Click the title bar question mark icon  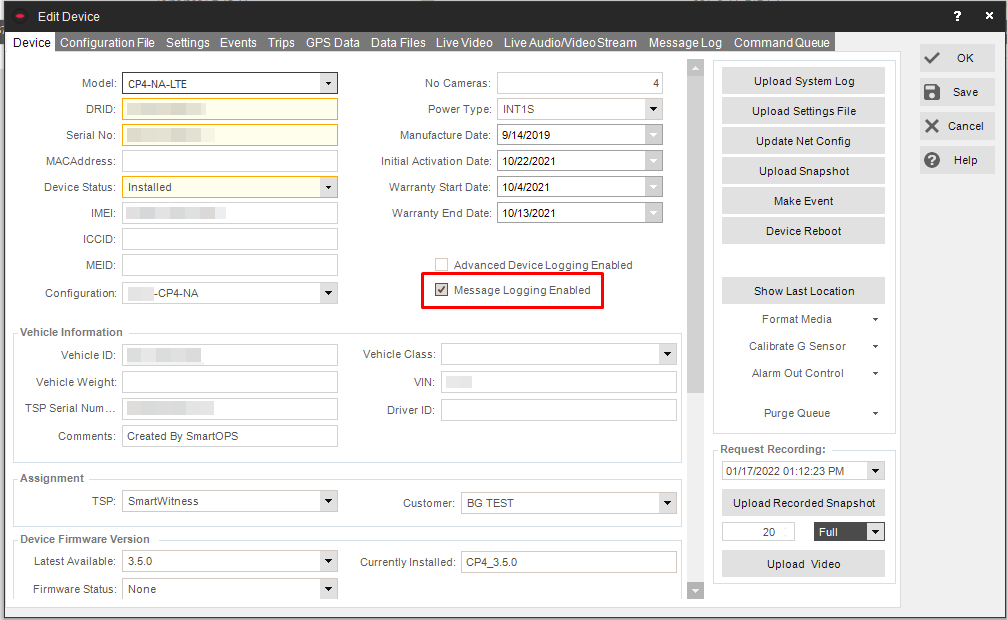point(958,16)
